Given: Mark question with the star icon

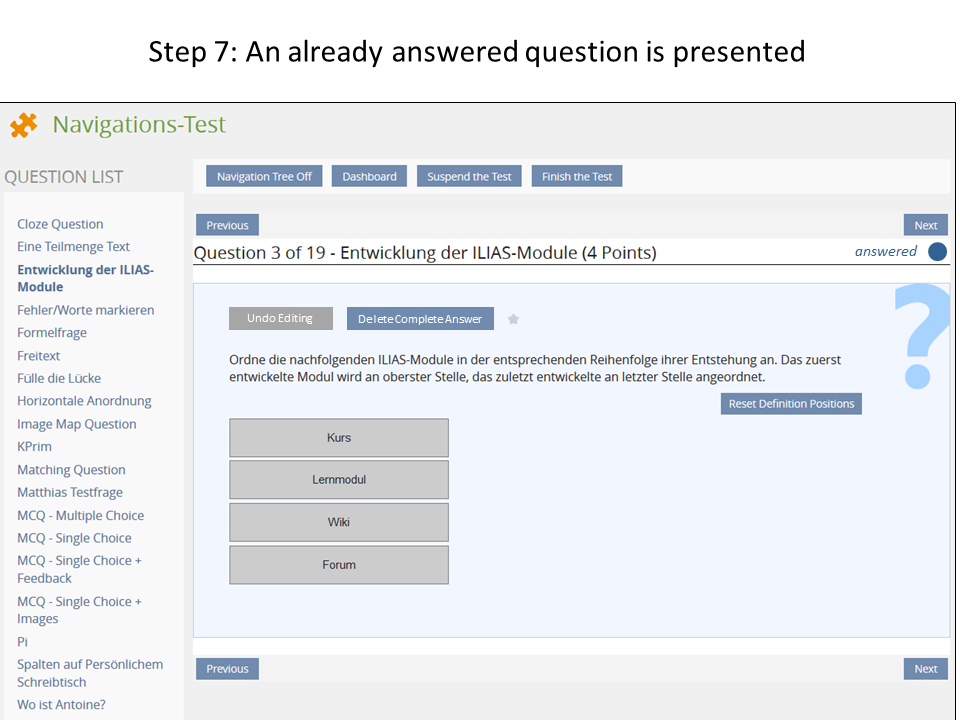Looking at the screenshot, I should [514, 319].
